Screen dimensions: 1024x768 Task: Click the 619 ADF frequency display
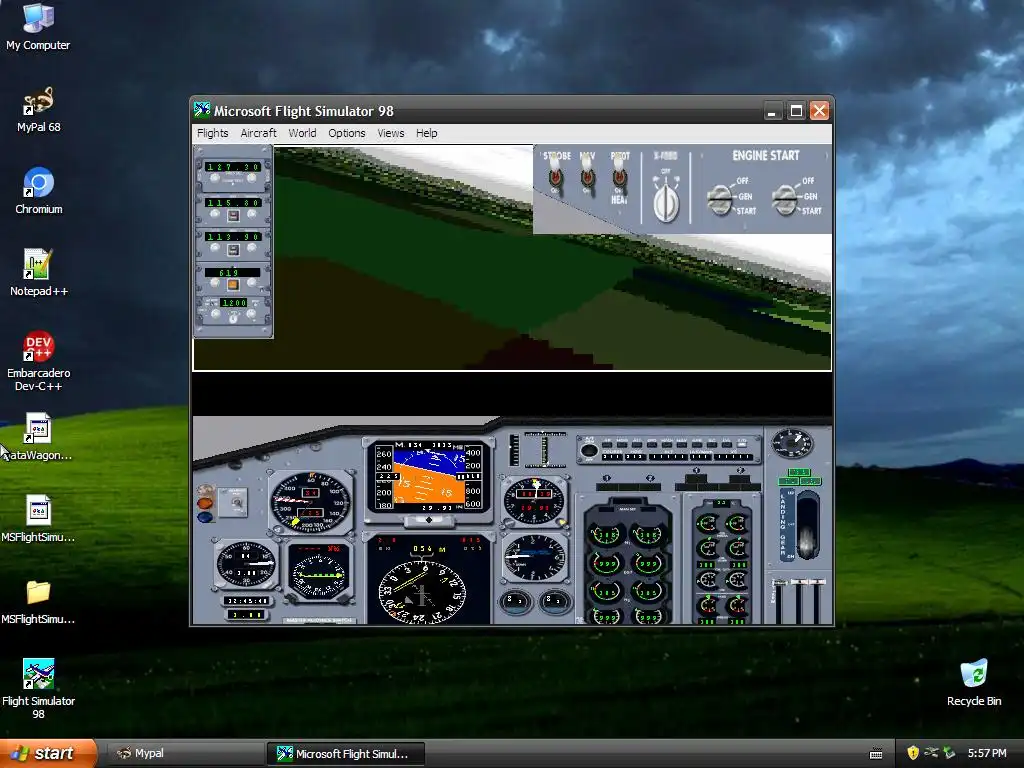(232, 272)
